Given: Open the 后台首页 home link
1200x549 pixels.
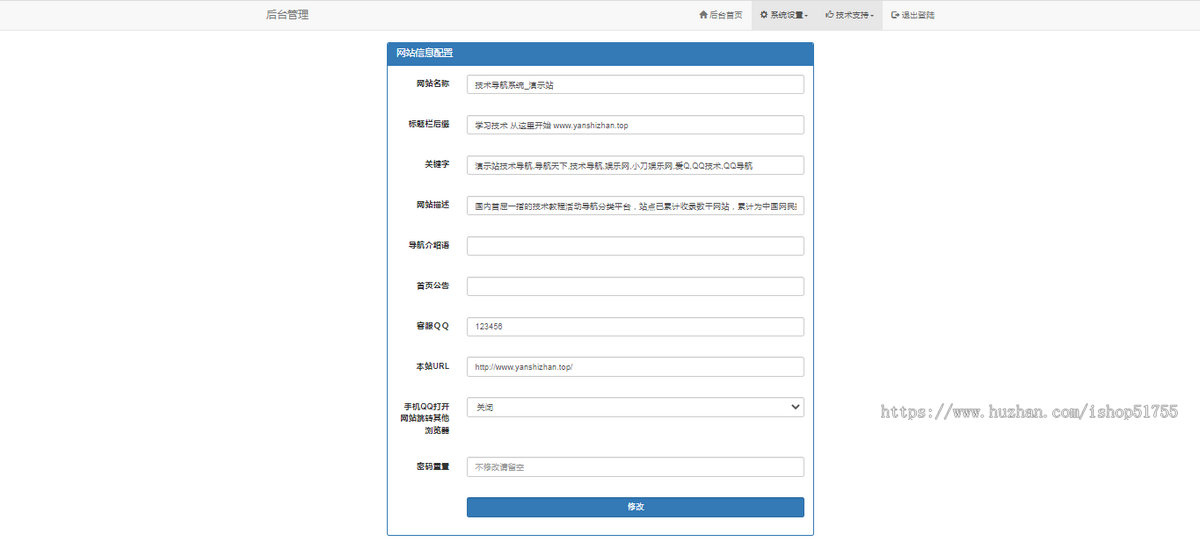Looking at the screenshot, I should click(720, 15).
